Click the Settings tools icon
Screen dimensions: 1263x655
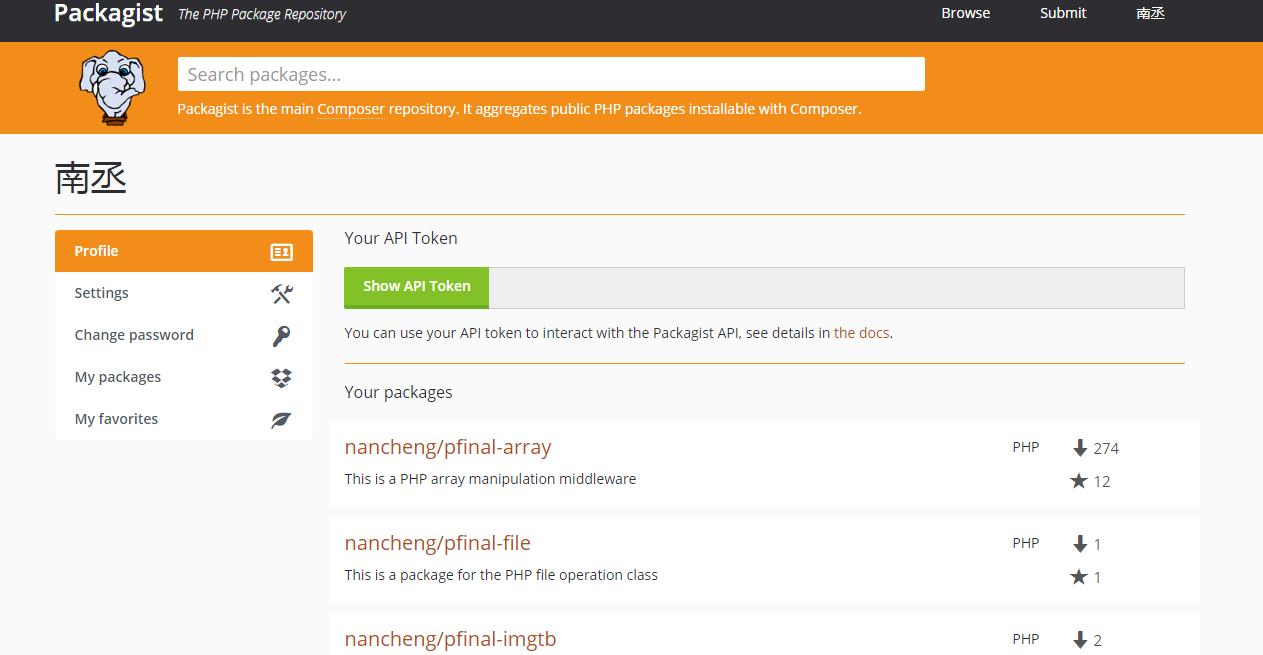pyautogui.click(x=282, y=294)
